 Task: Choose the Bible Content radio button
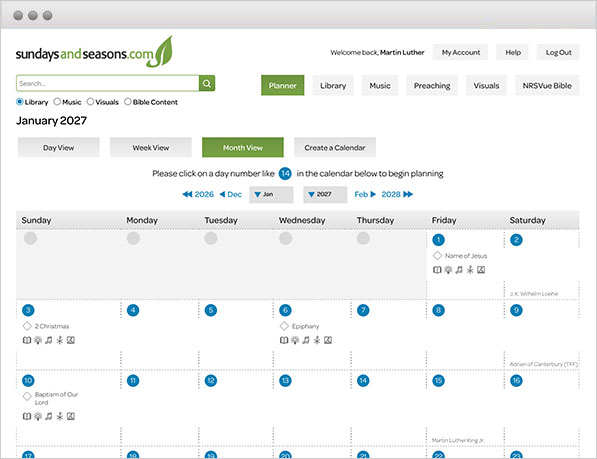tap(128, 102)
